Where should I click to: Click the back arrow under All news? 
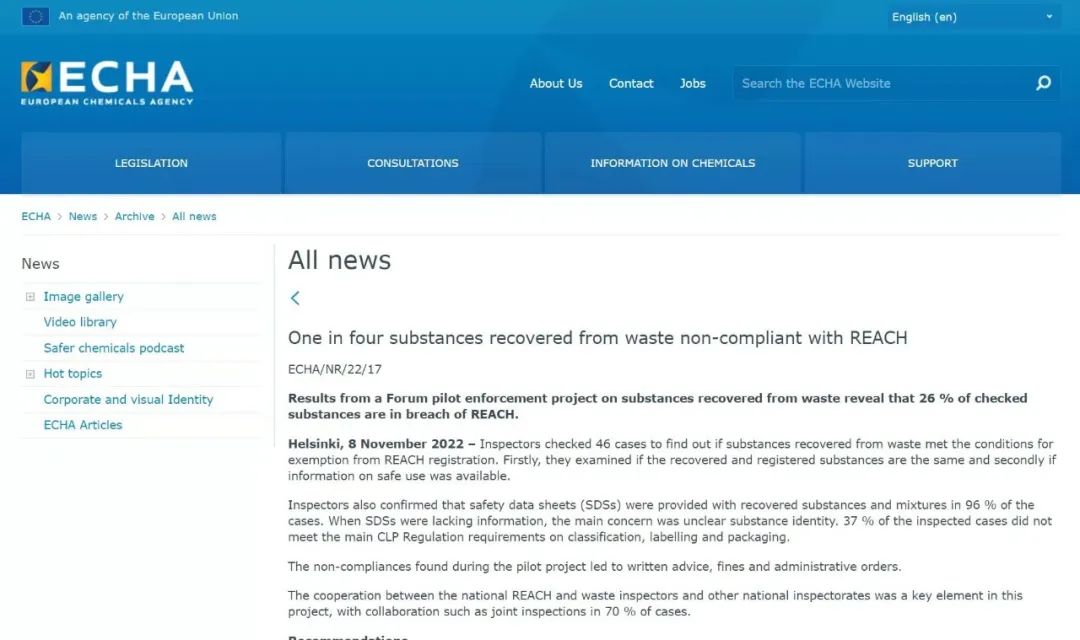click(x=295, y=298)
